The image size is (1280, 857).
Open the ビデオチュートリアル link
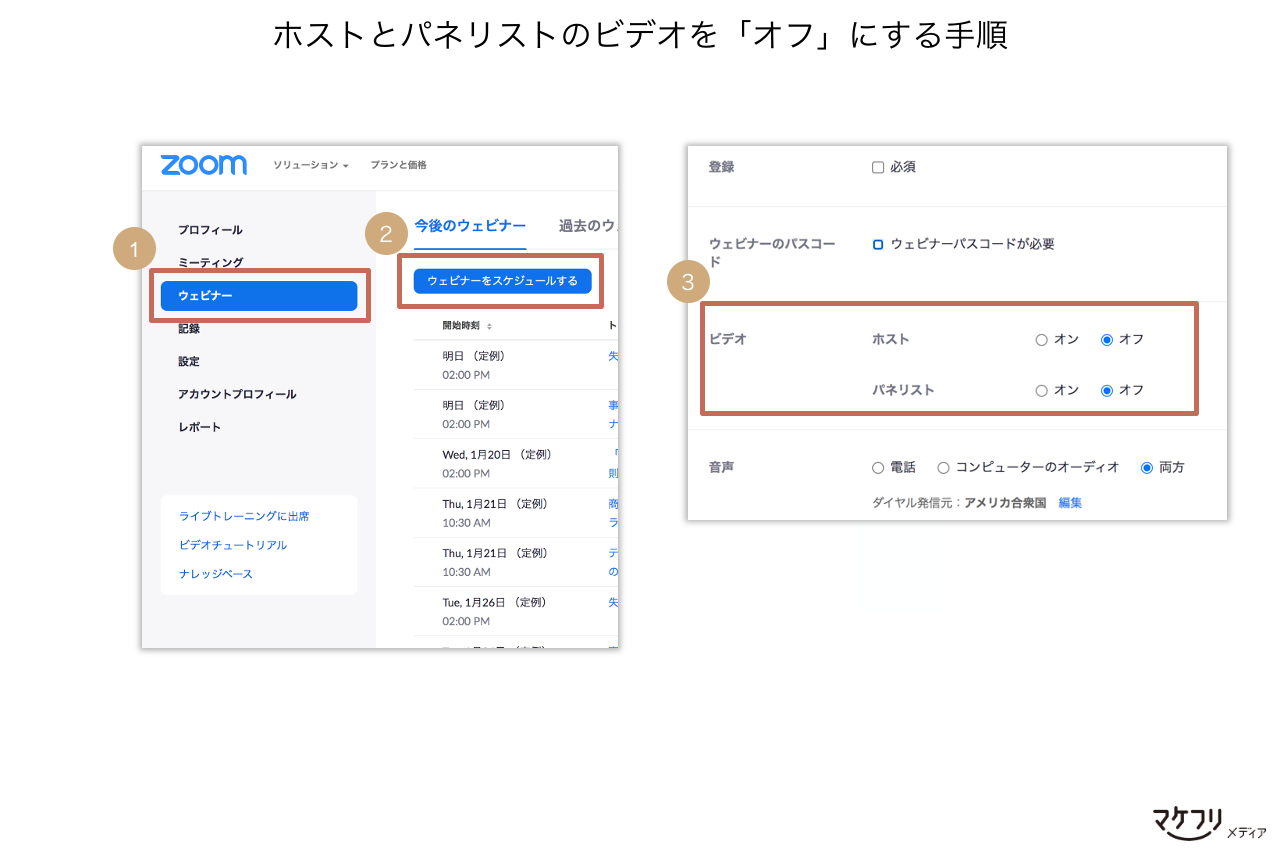point(233,545)
